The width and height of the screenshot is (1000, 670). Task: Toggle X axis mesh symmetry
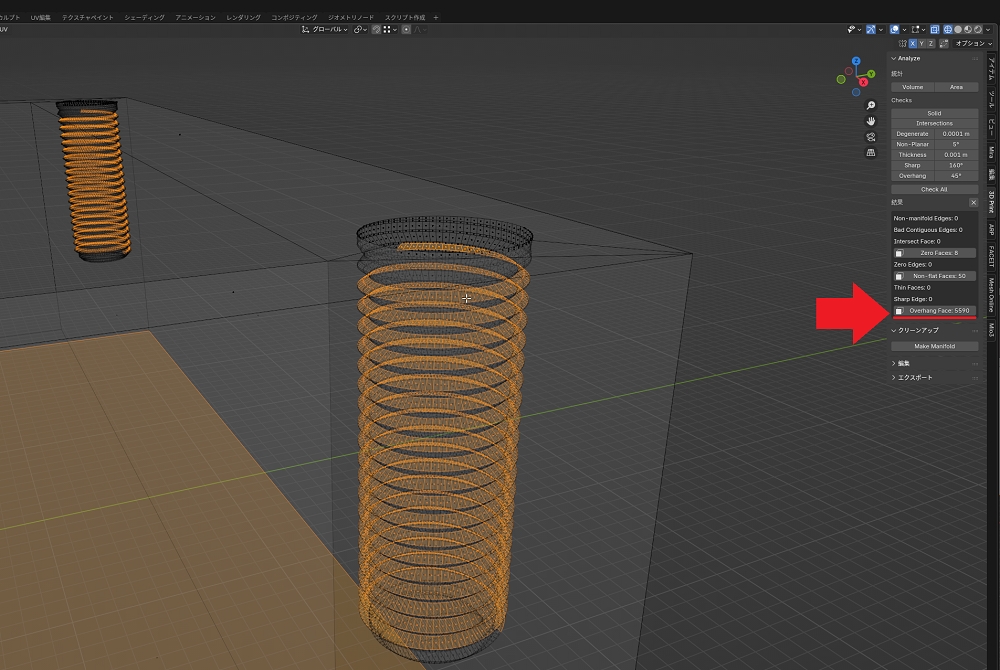(x=912, y=44)
